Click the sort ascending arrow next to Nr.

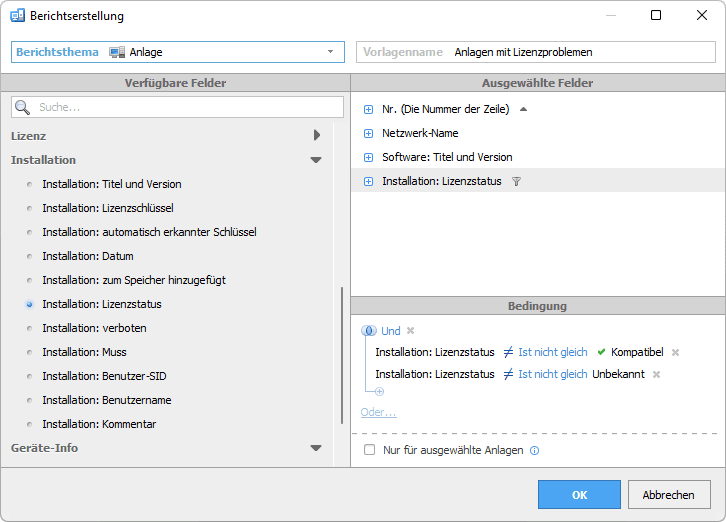coord(523,109)
